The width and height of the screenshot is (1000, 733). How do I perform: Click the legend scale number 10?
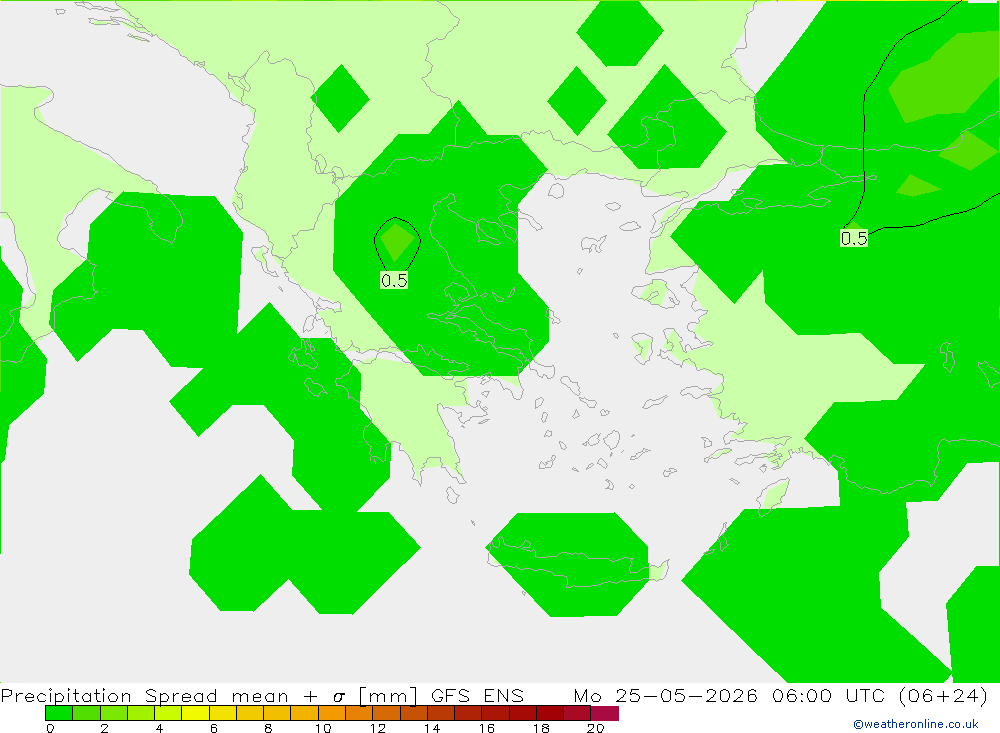pos(323,728)
